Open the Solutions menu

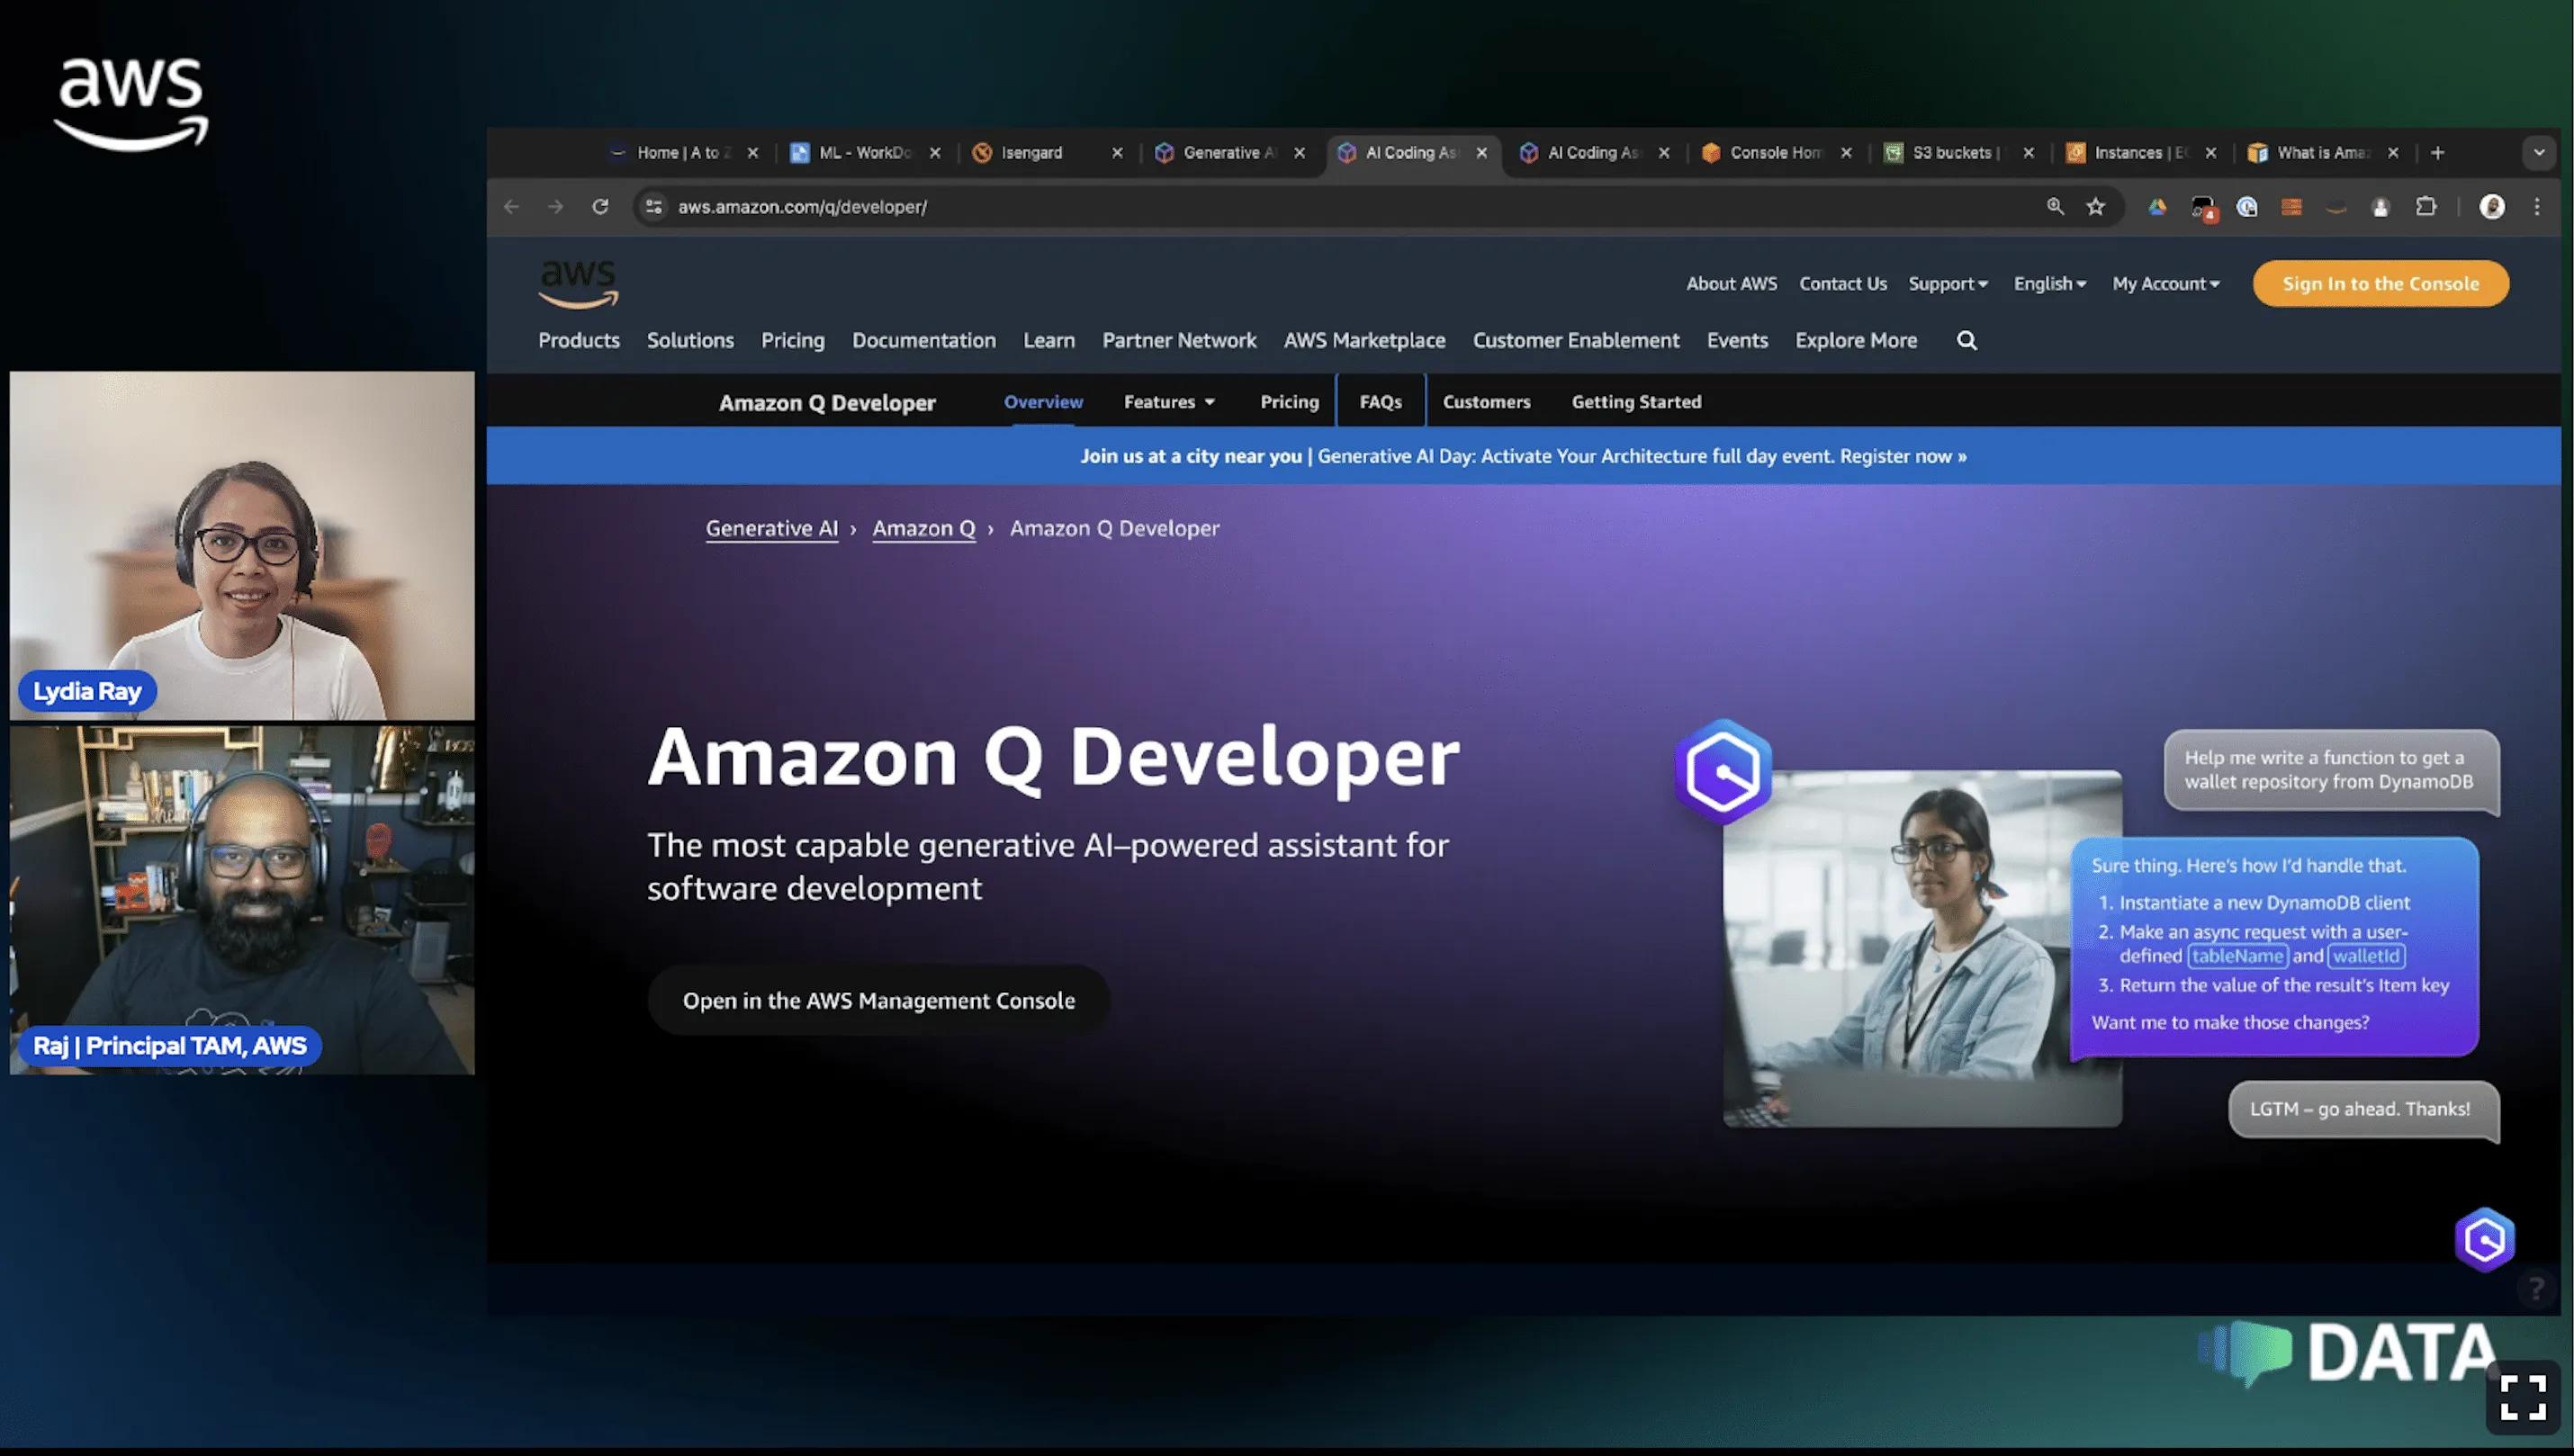tap(690, 341)
